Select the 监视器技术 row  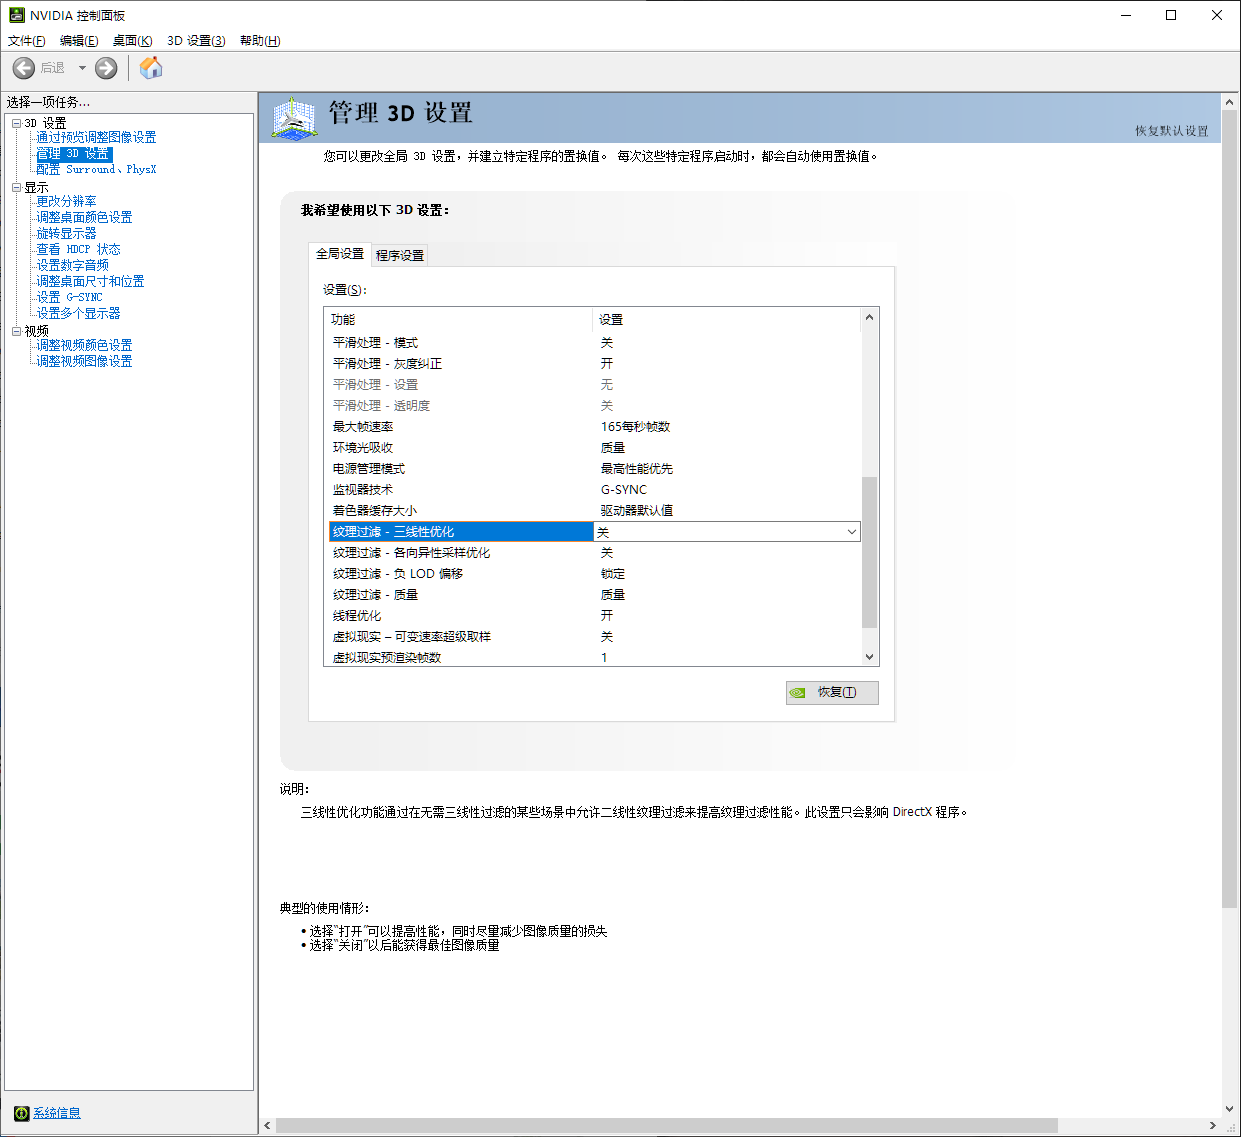point(594,490)
